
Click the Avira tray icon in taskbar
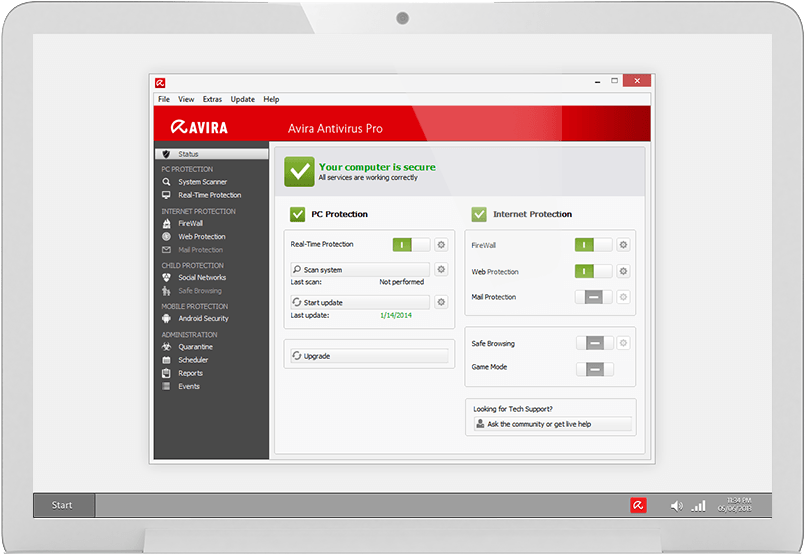[638, 506]
